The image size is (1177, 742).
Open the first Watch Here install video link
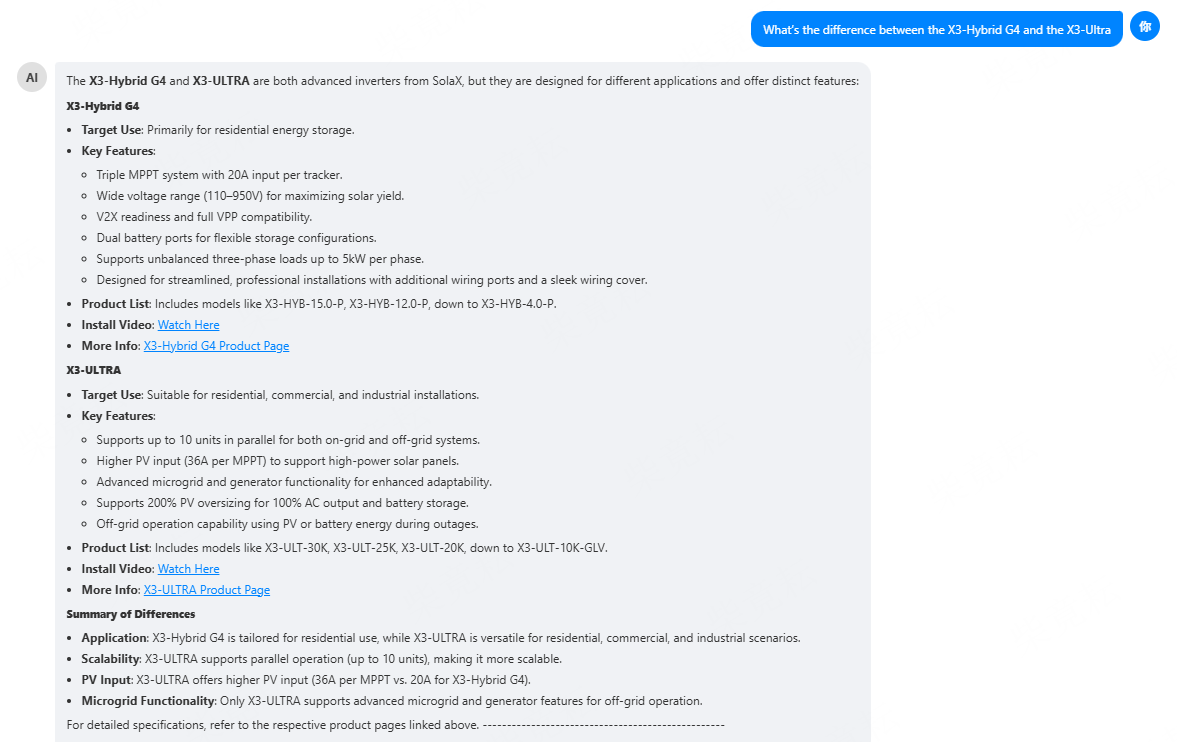(x=188, y=324)
